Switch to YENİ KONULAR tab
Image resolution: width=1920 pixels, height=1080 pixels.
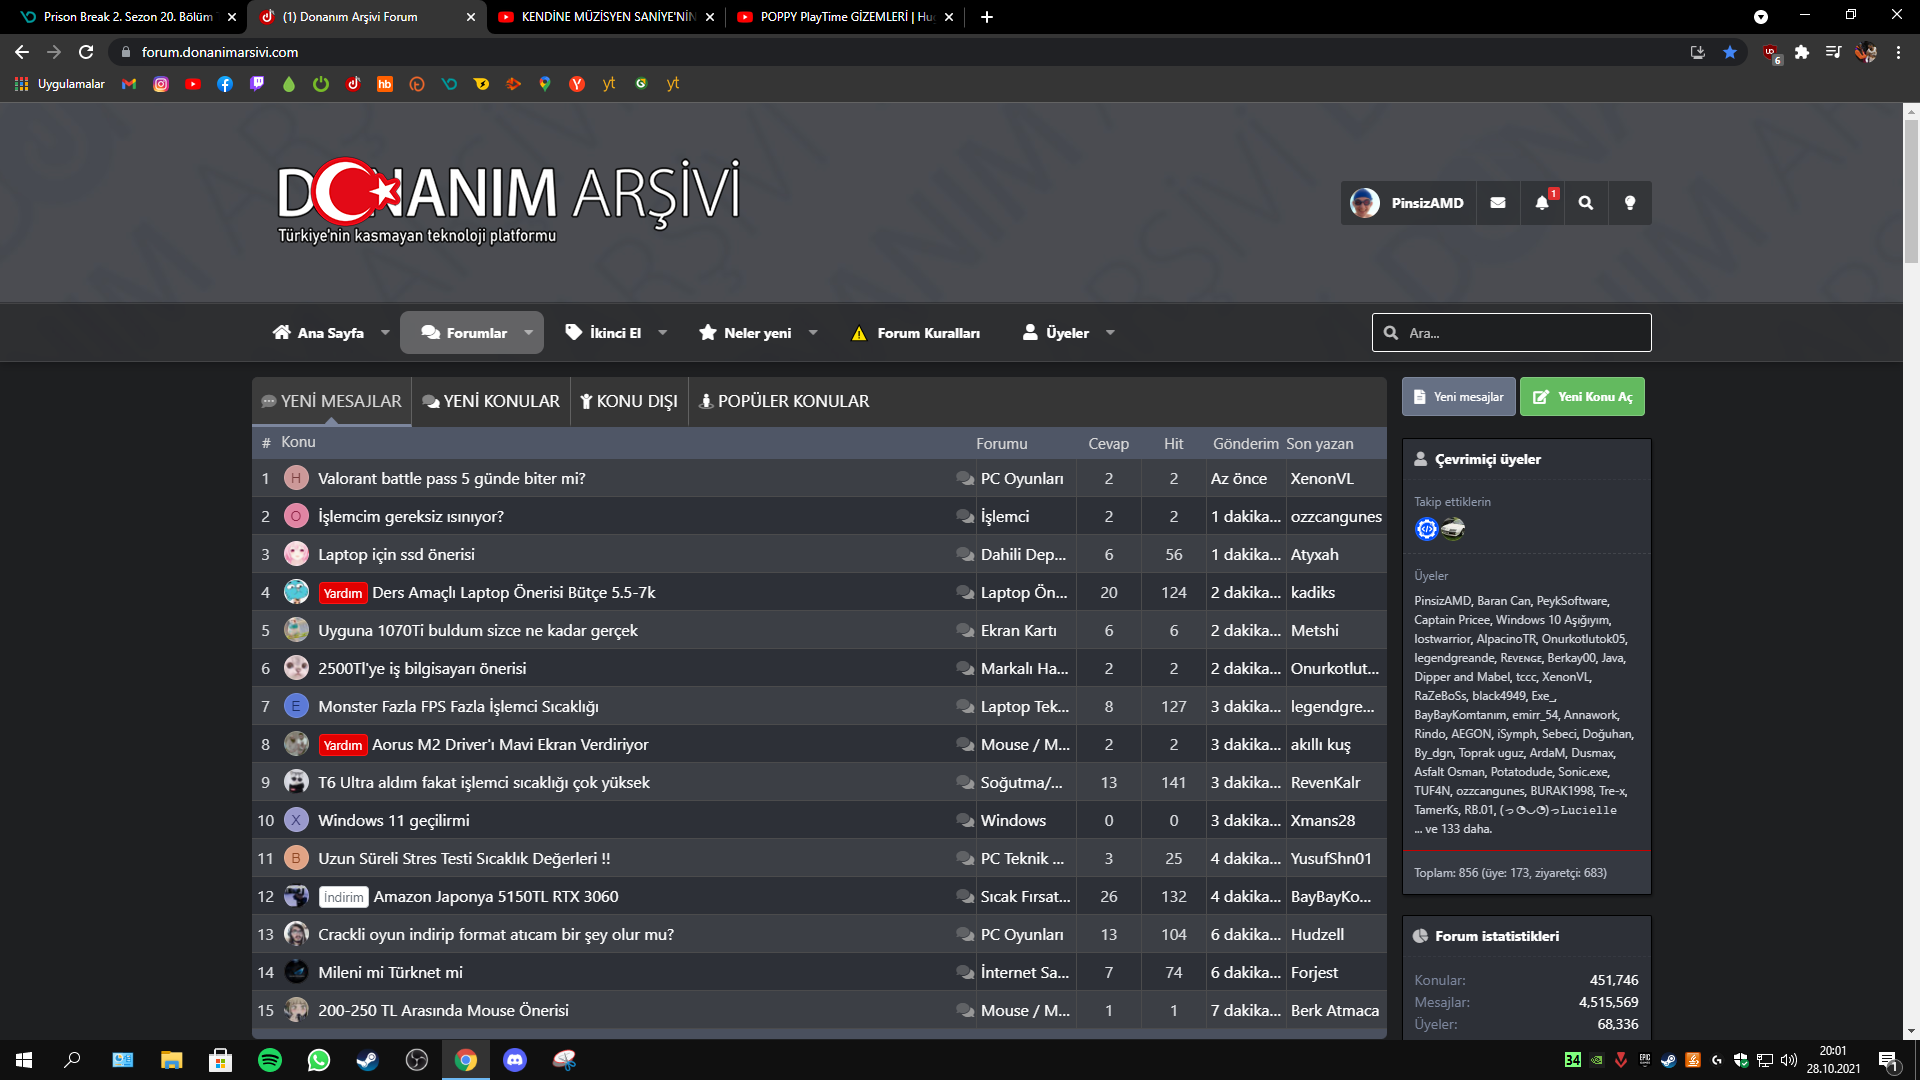tap(491, 401)
